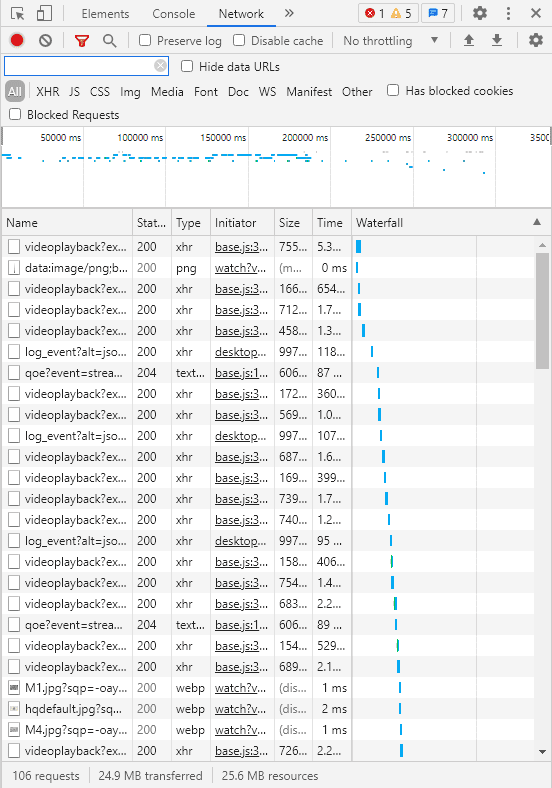
Task: Check the Disable cache option
Action: (x=239, y=40)
